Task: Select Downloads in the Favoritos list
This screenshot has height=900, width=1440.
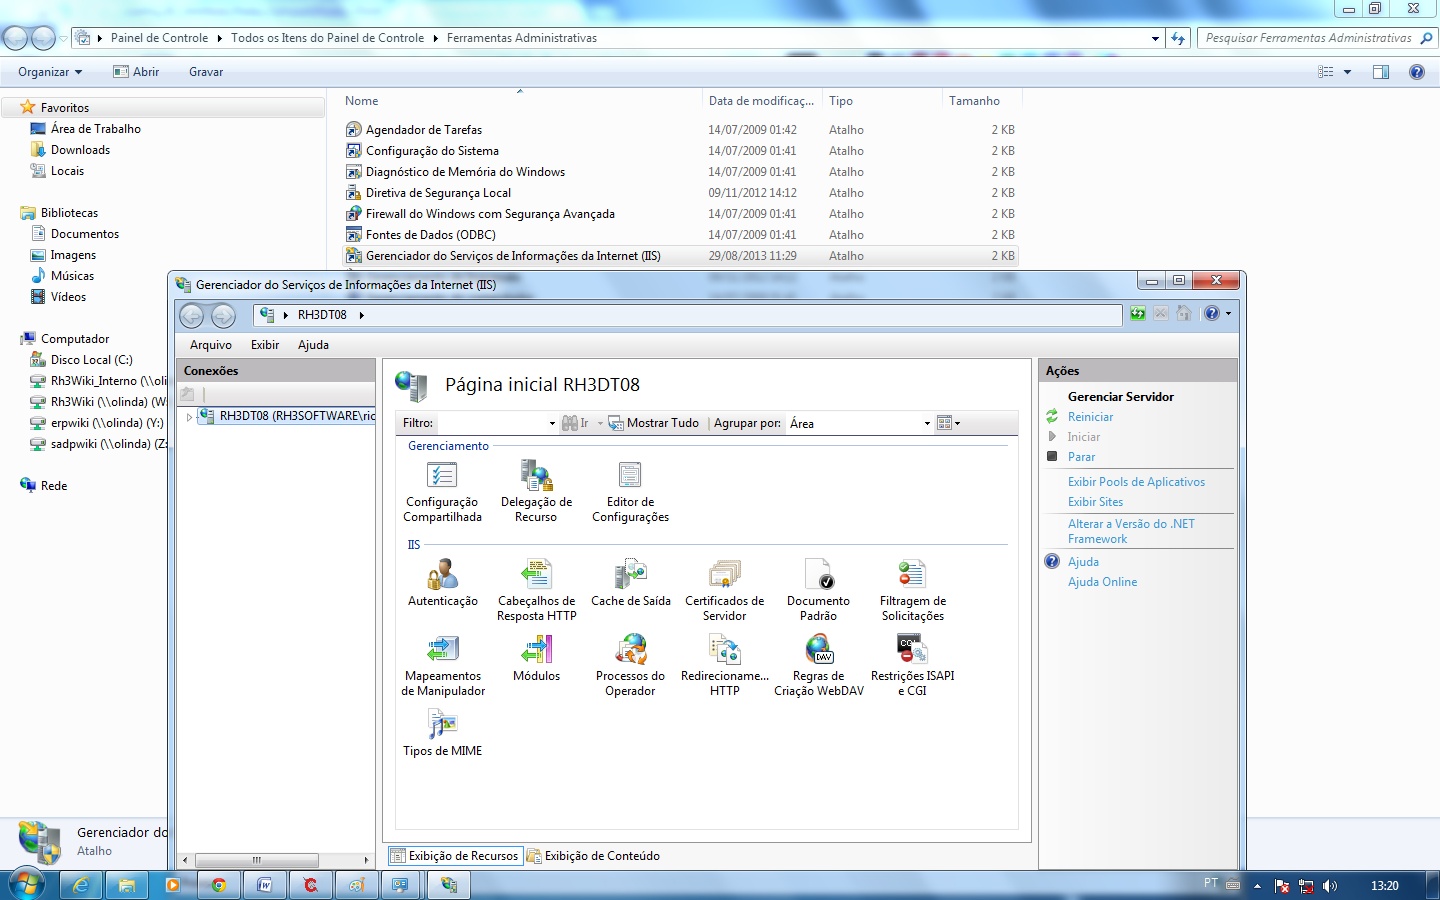Action: click(81, 150)
